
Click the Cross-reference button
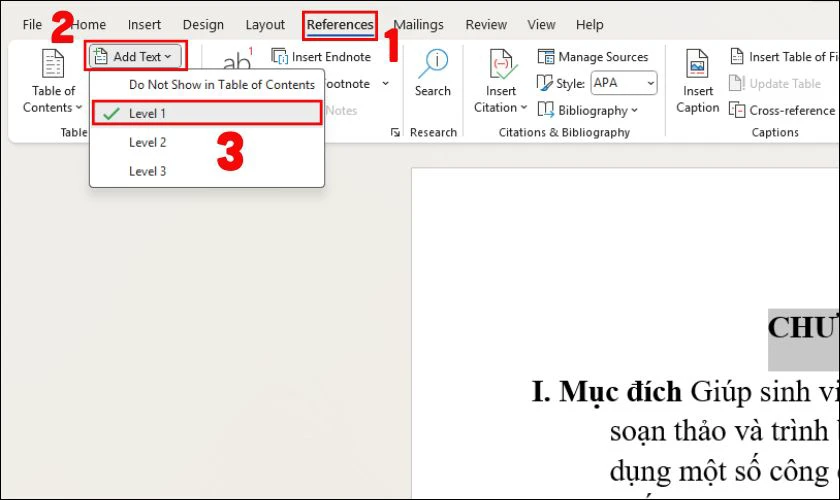click(782, 110)
